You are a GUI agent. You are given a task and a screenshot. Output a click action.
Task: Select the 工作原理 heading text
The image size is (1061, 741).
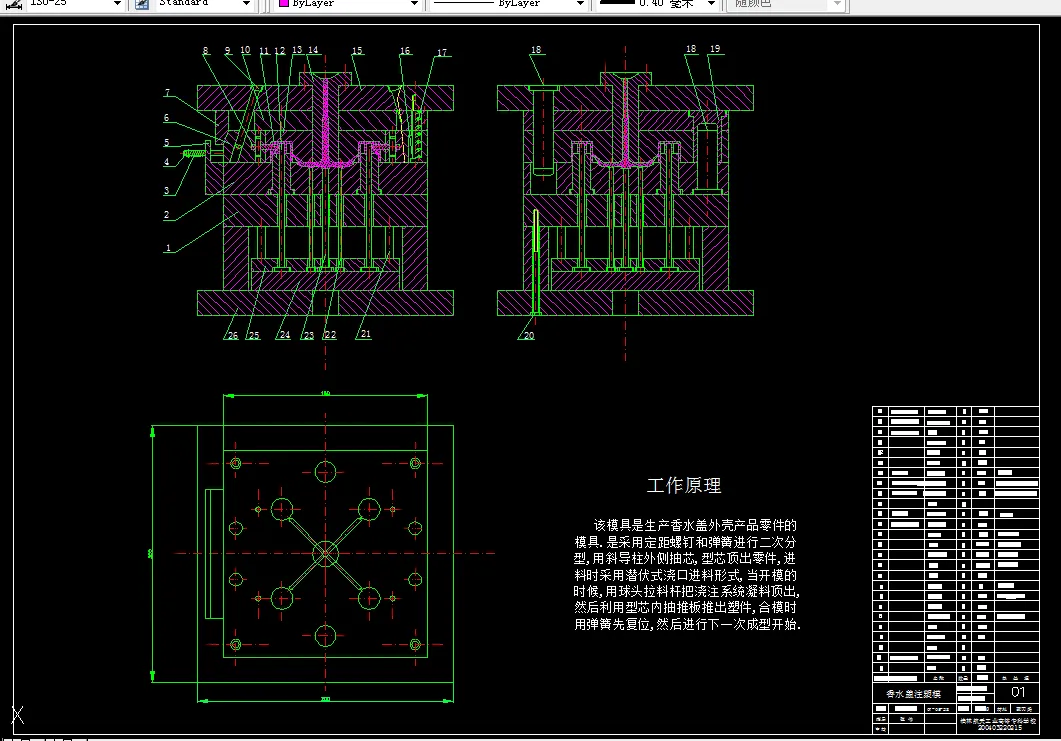point(683,485)
